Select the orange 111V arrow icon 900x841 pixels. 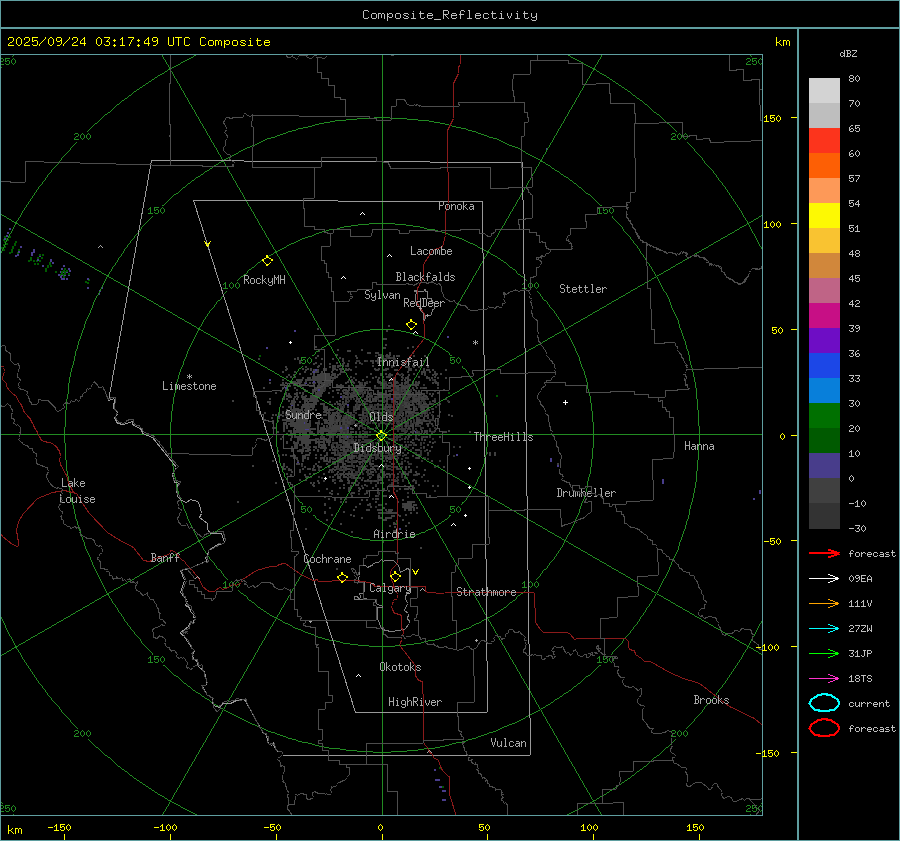click(824, 603)
